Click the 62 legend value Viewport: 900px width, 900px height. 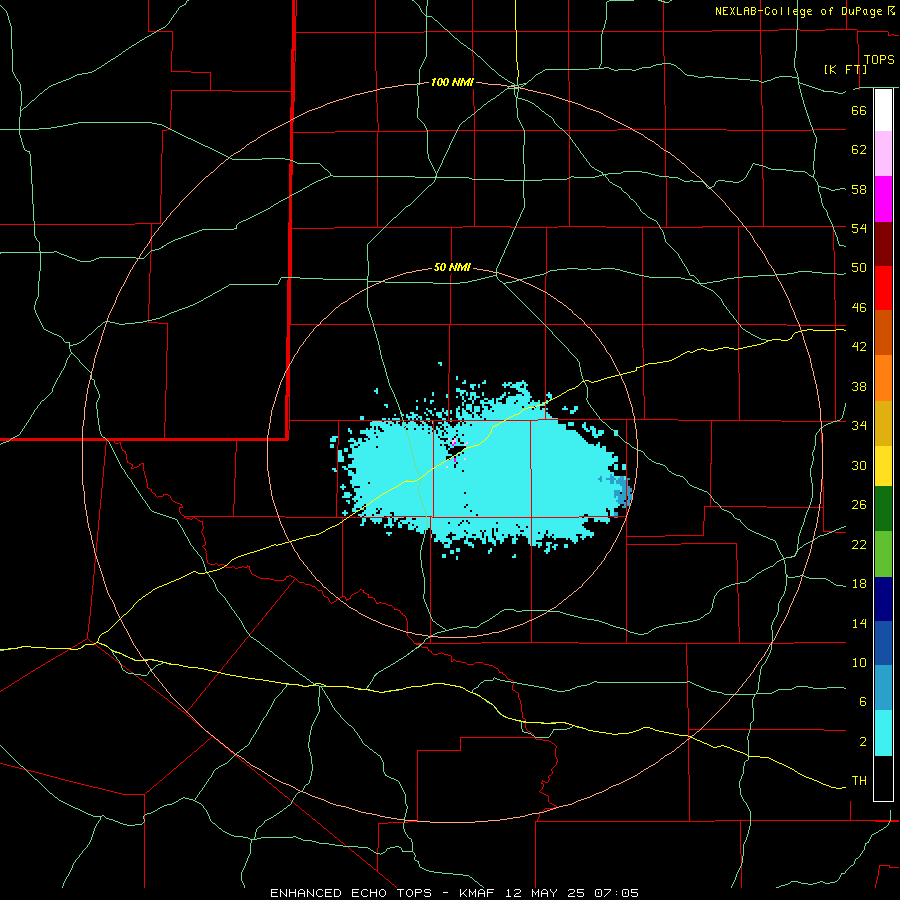[x=859, y=150]
